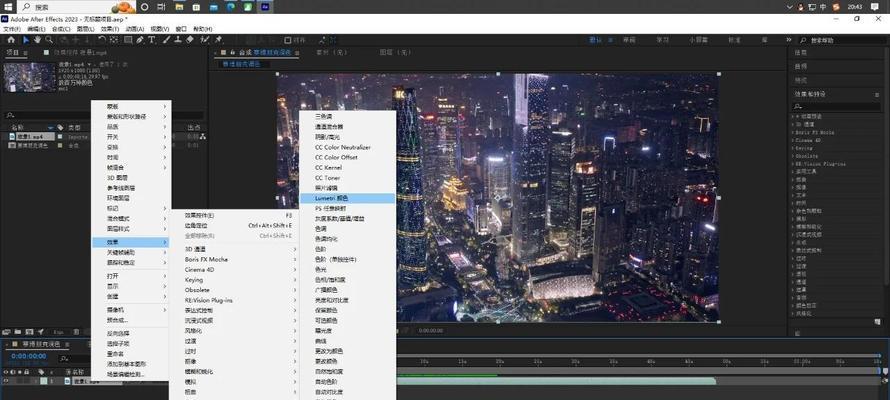The height and width of the screenshot is (400, 890).
Task: Expand Keying in Effects & Presets panel
Action: tap(793, 148)
